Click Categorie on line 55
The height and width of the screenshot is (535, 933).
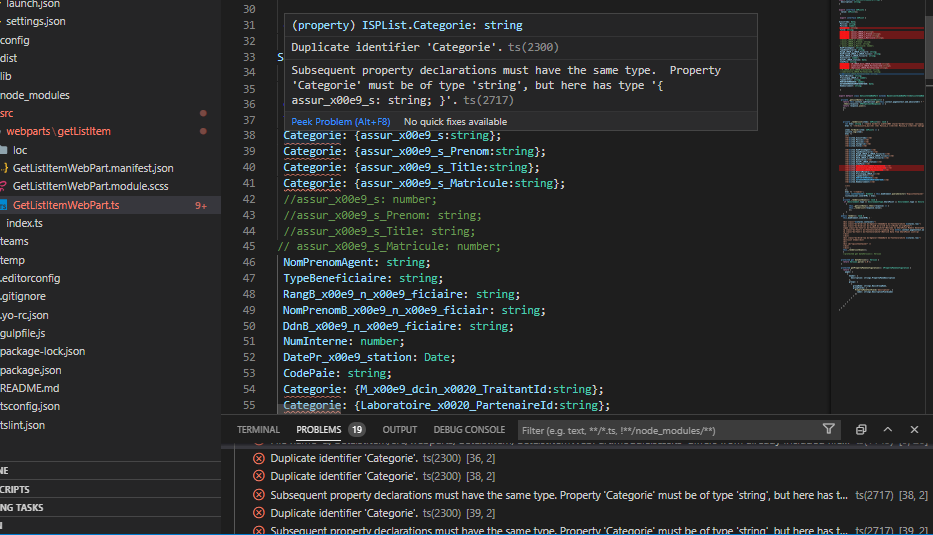[x=312, y=405]
